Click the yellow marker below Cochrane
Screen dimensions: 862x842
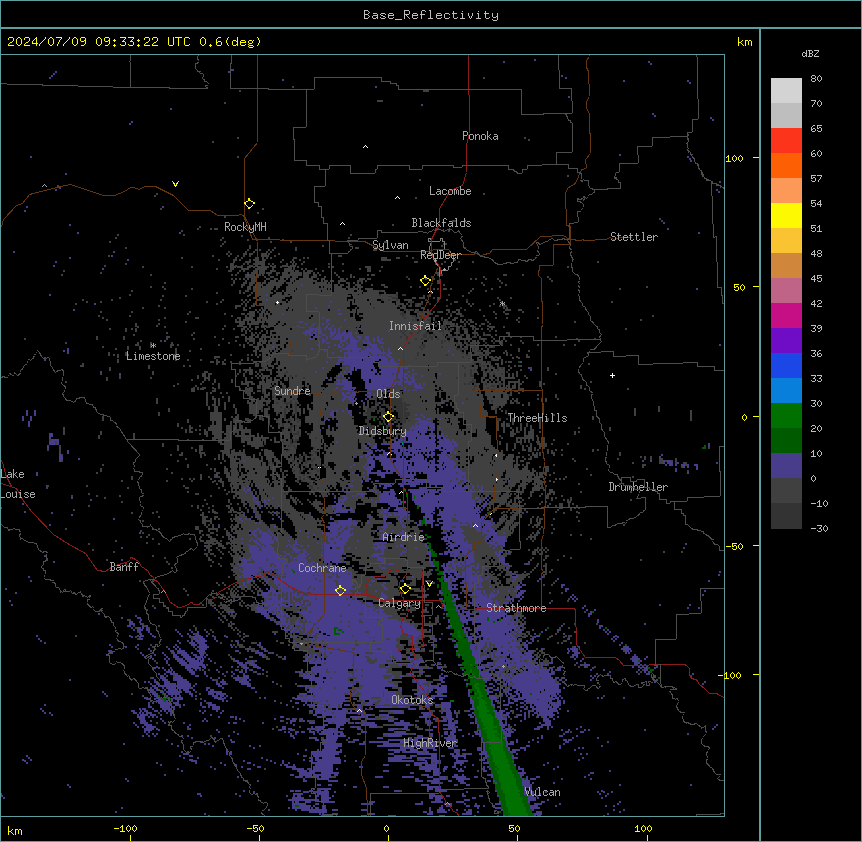pyautogui.click(x=340, y=590)
